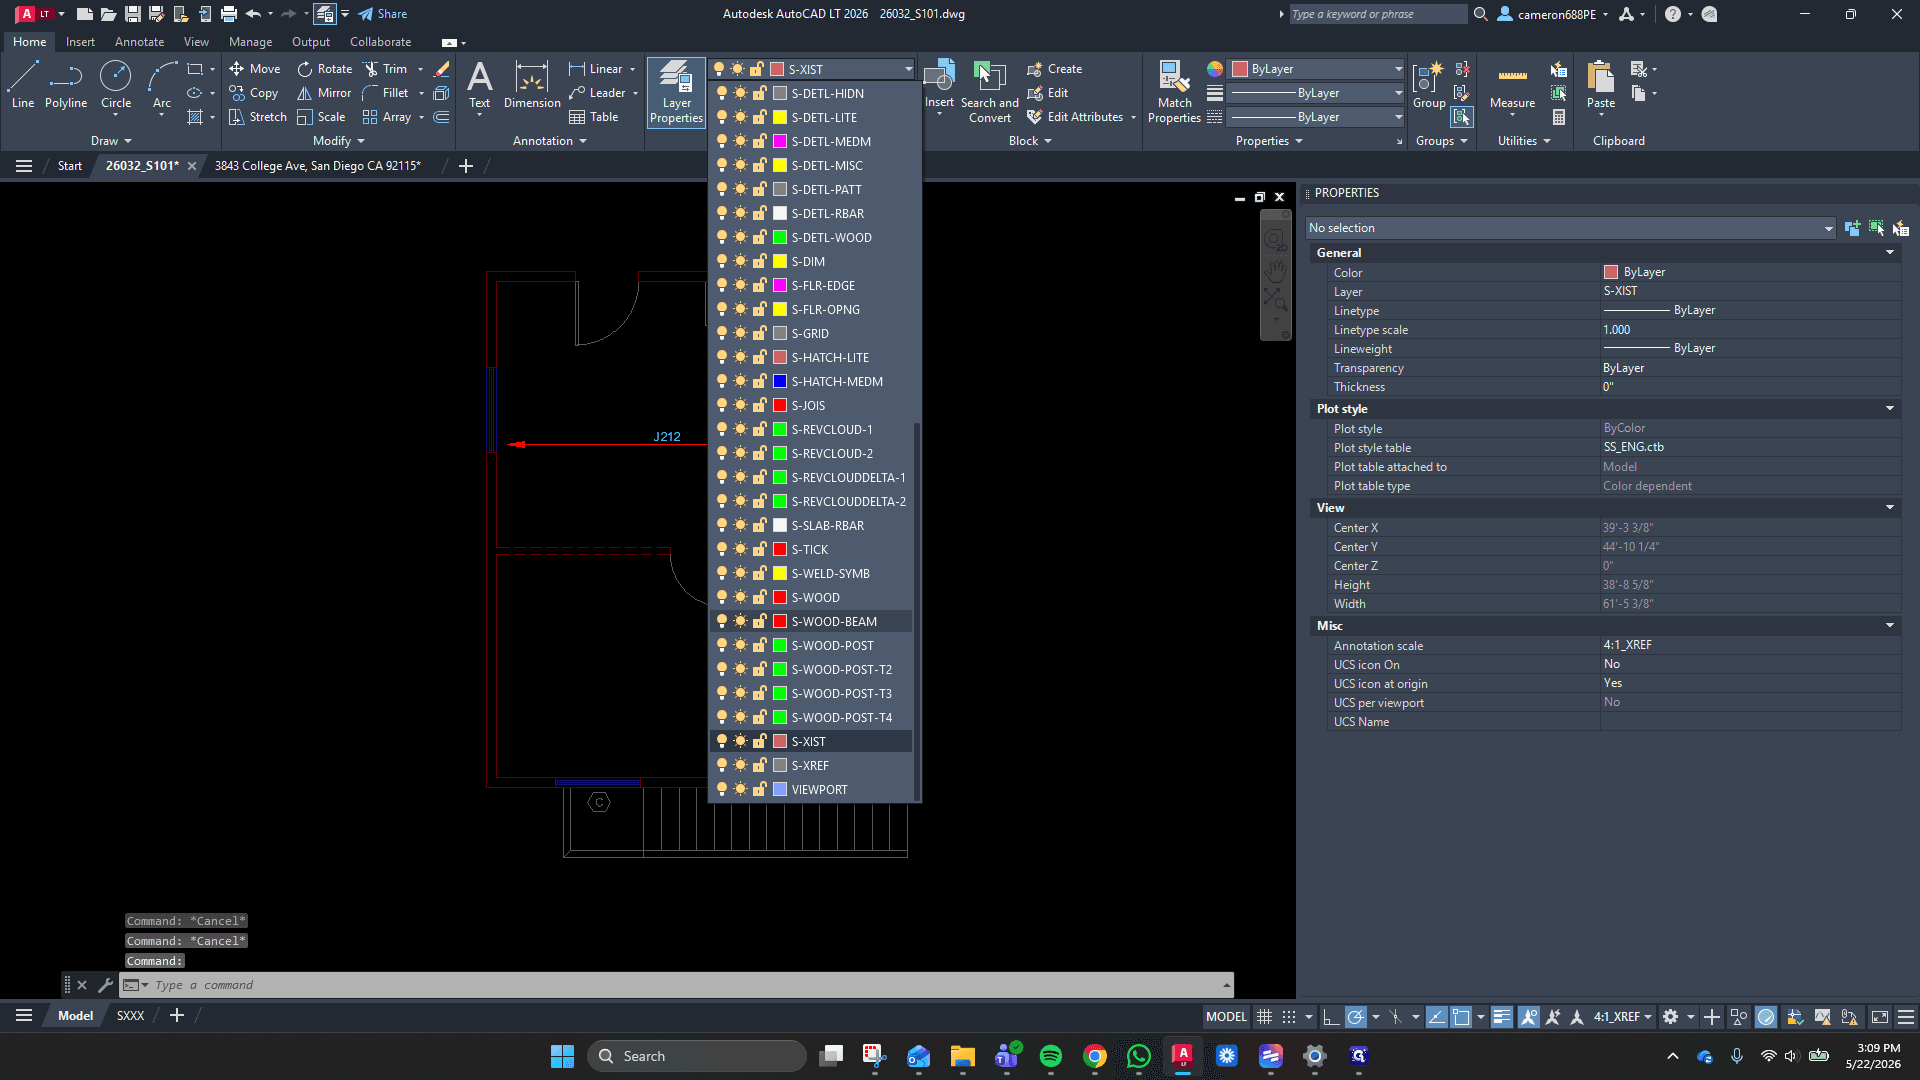Click the Group tool

[1429, 85]
